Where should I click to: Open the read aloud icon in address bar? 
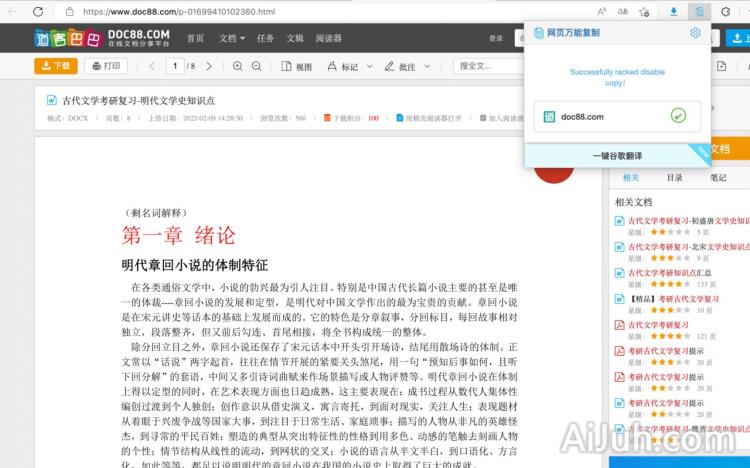pos(602,11)
